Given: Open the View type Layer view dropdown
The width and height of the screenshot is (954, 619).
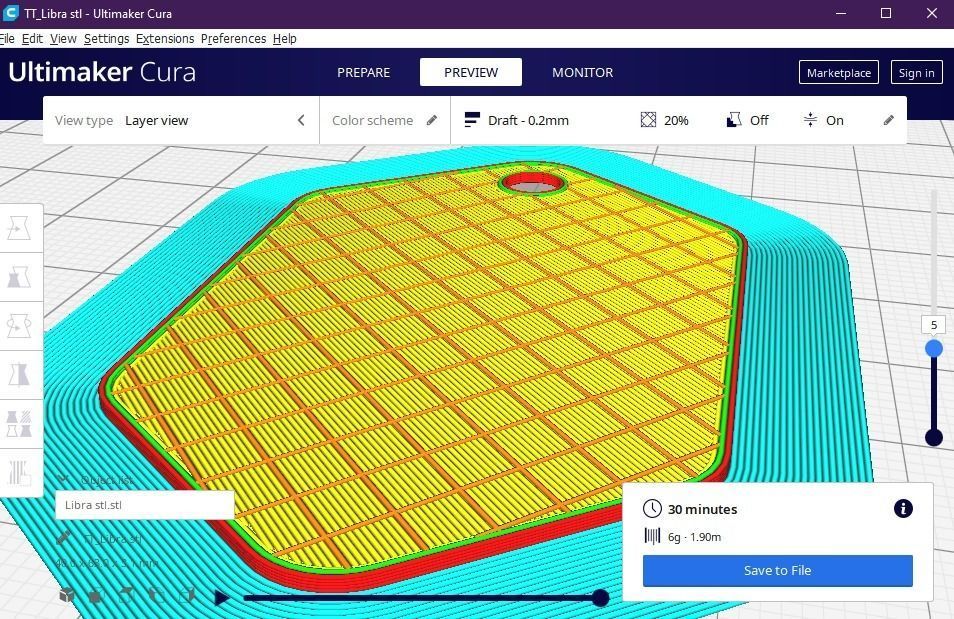Looking at the screenshot, I should click(181, 120).
